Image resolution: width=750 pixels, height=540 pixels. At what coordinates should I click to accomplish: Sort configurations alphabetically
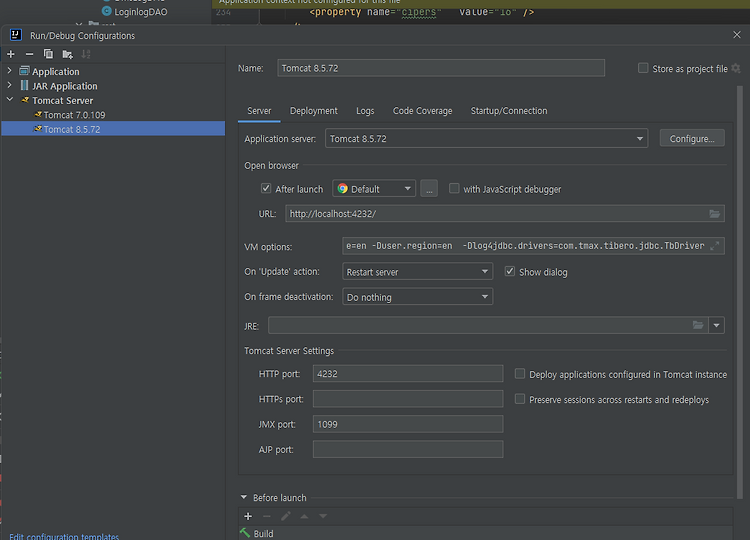86,54
